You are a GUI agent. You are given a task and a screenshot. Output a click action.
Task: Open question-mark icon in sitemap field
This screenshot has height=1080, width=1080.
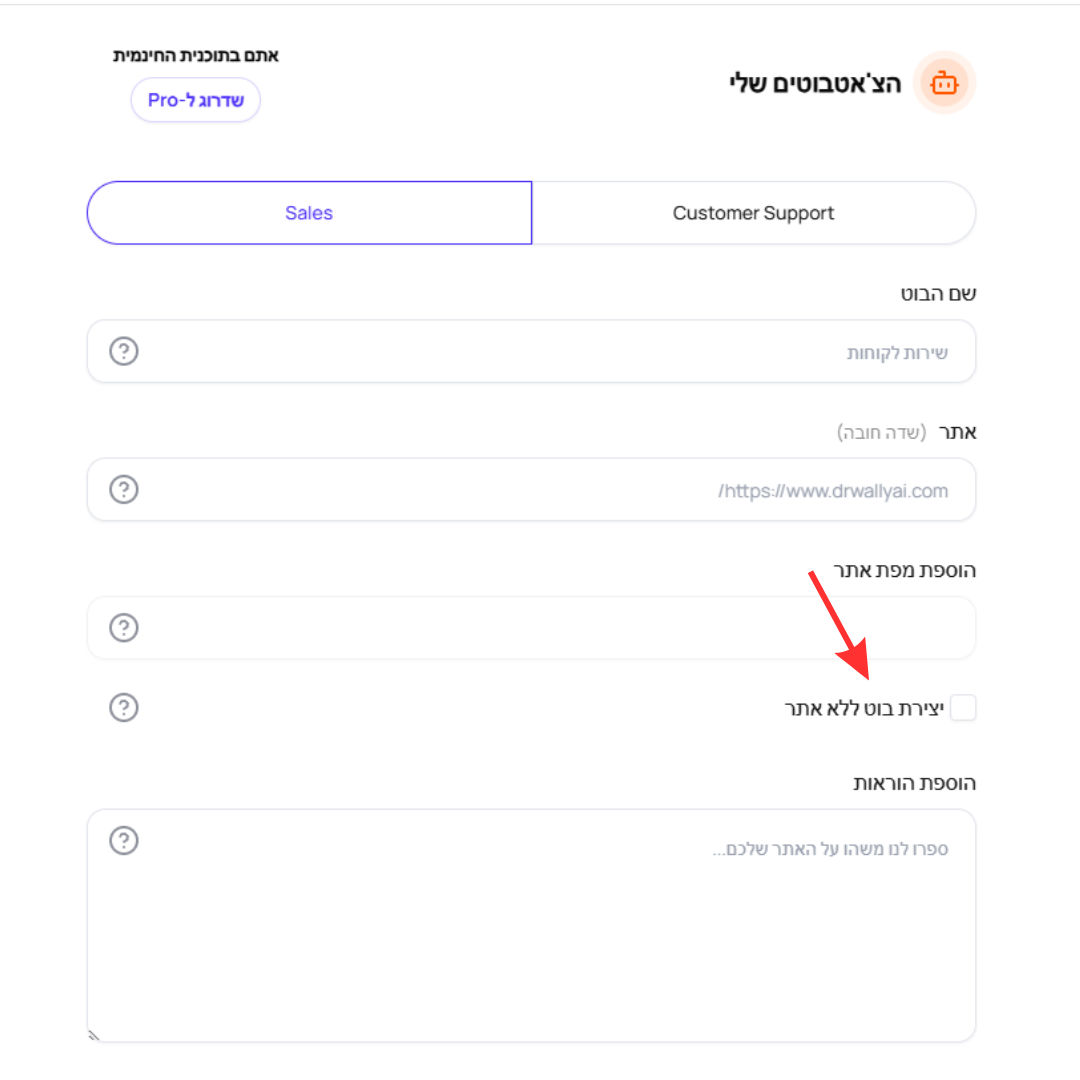[x=124, y=628]
